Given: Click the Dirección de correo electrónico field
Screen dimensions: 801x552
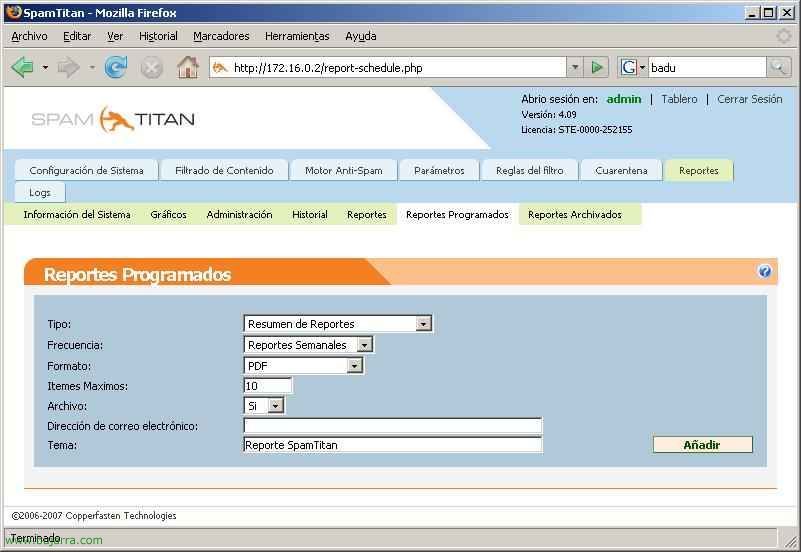Looking at the screenshot, I should point(393,425).
